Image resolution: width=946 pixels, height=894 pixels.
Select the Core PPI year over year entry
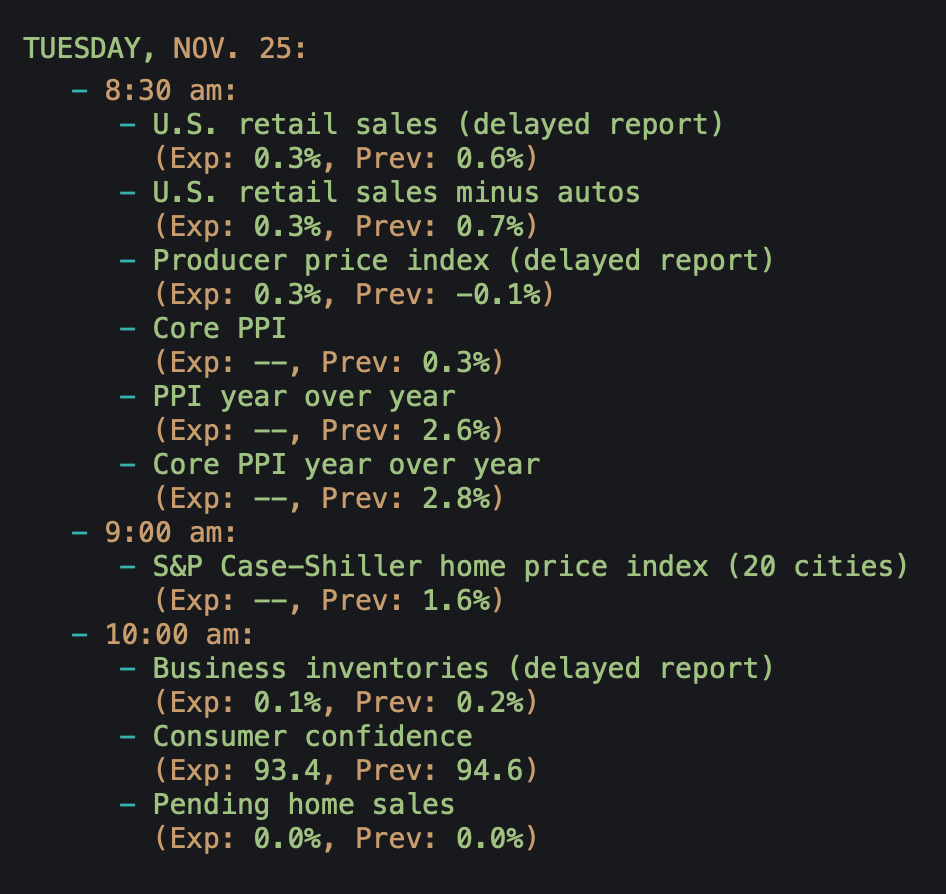tap(346, 464)
